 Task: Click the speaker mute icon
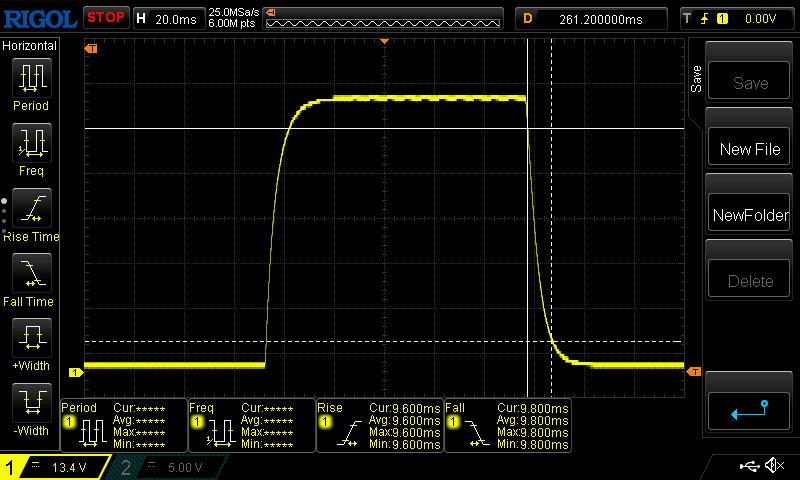click(773, 466)
